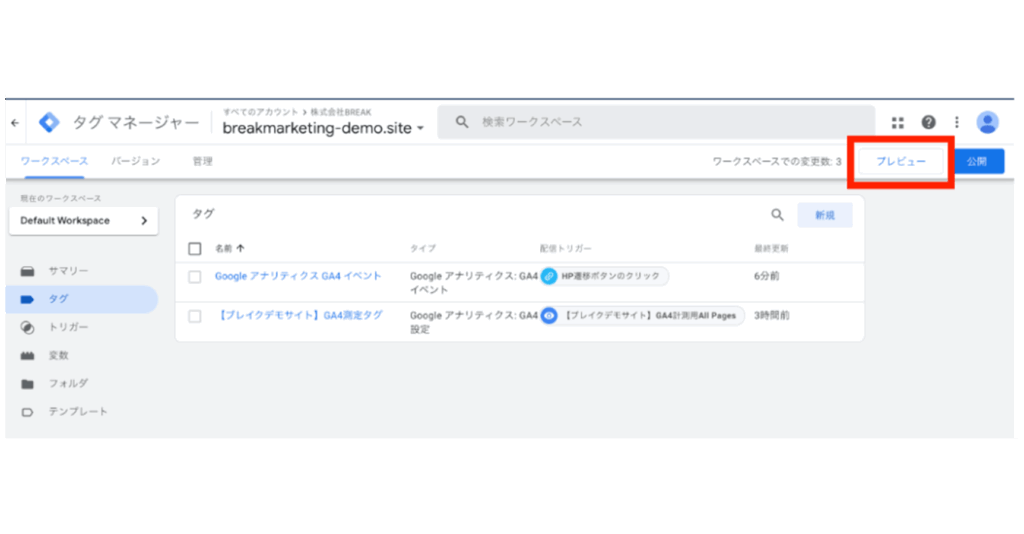Open the help question mark icon
The height and width of the screenshot is (534, 1024).
(x=928, y=122)
